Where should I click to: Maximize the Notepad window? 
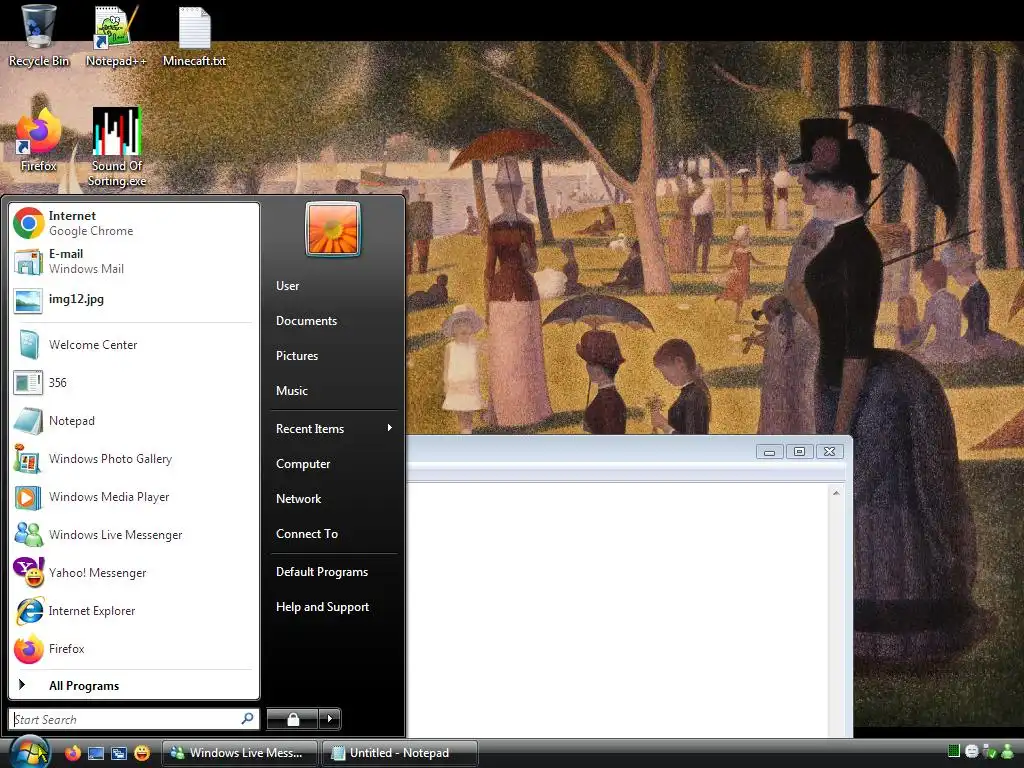click(799, 451)
